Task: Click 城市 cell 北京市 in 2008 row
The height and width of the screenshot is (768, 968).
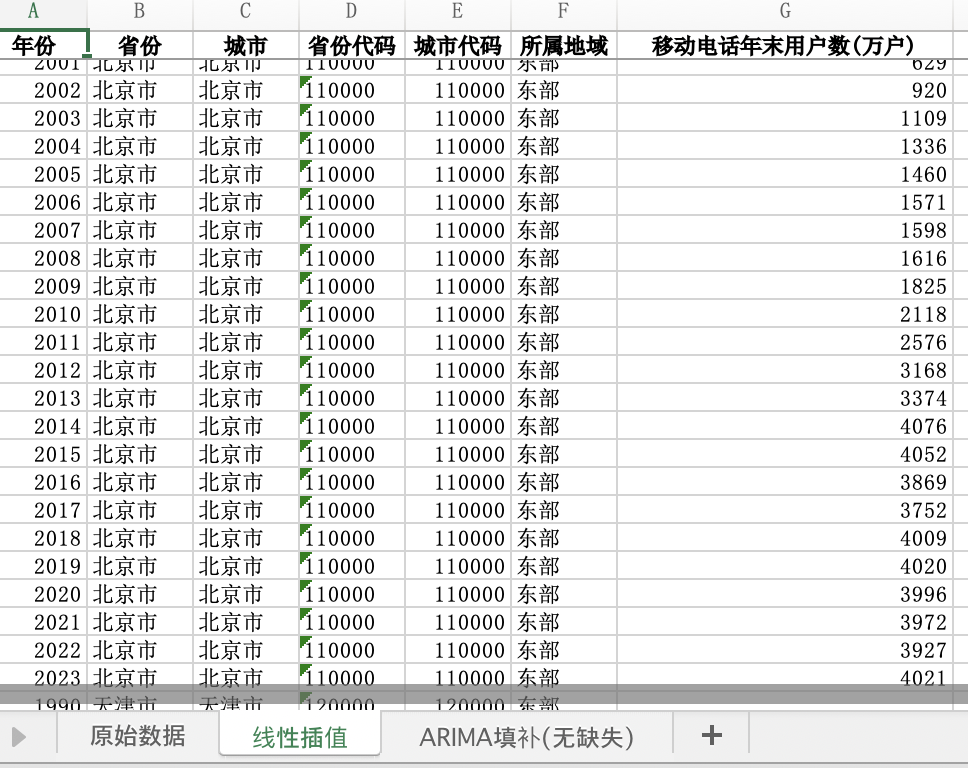Action: pyautogui.click(x=246, y=258)
